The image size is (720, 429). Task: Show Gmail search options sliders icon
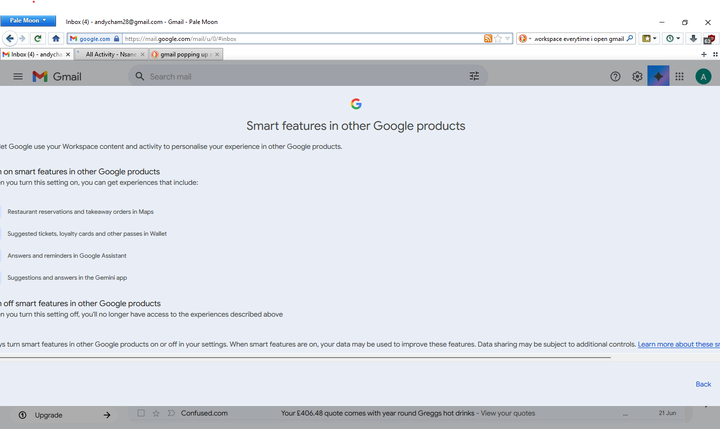(474, 76)
